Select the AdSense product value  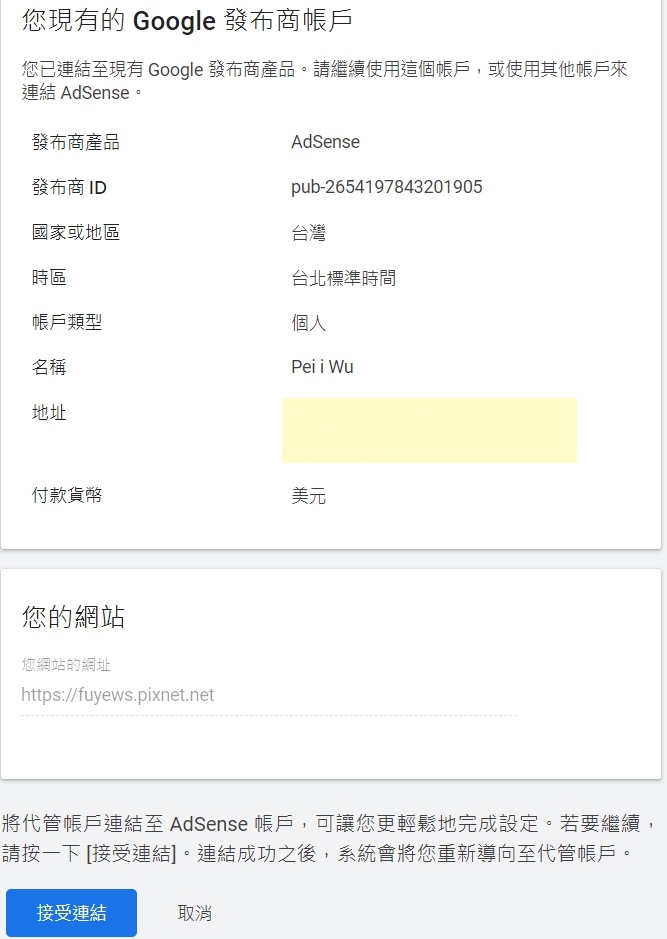point(325,142)
